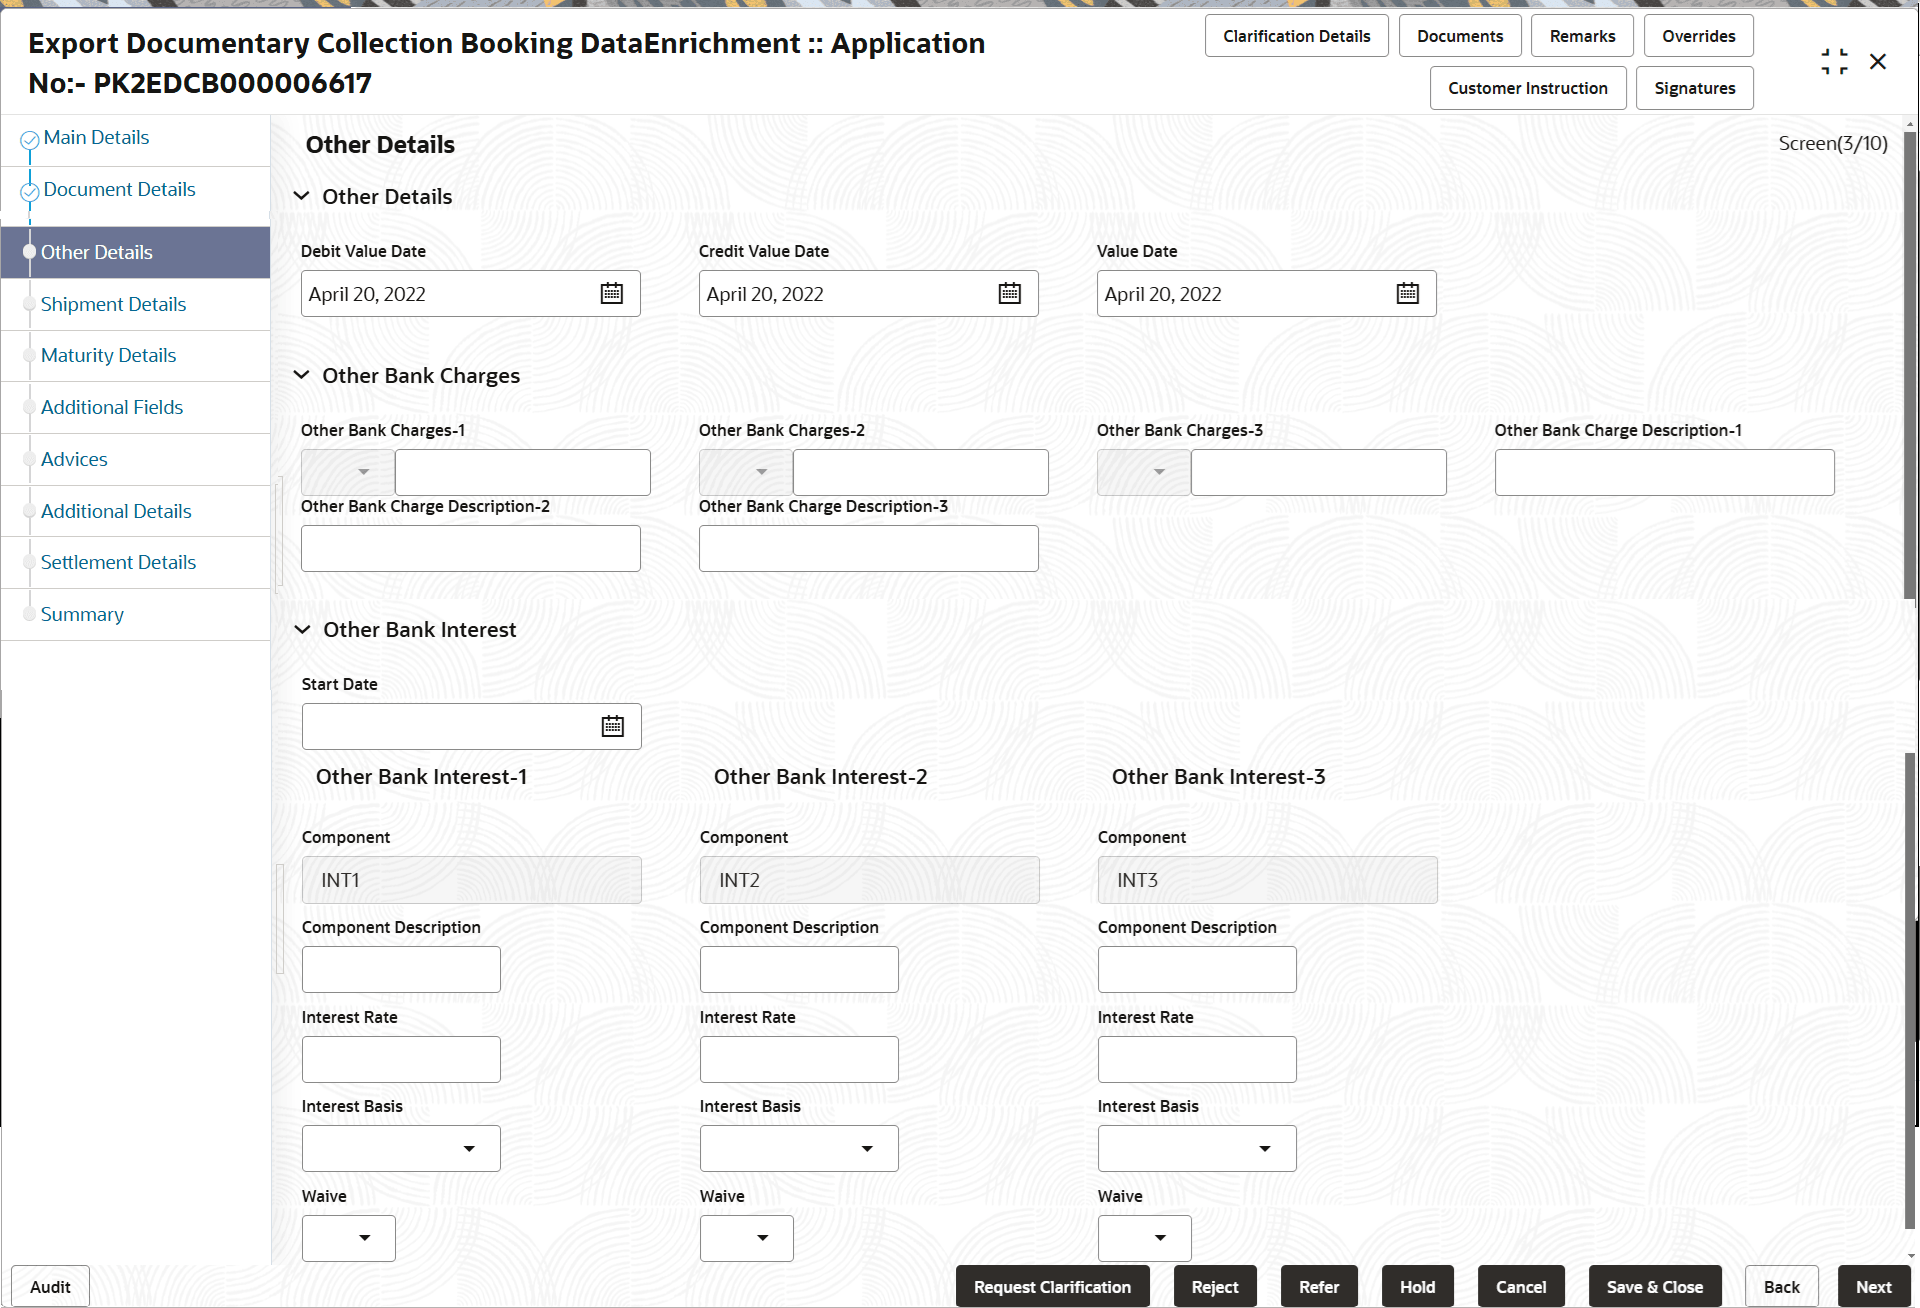Click the restore-down window icon
Image resolution: width=1920 pixels, height=1308 pixels.
pos(1834,62)
